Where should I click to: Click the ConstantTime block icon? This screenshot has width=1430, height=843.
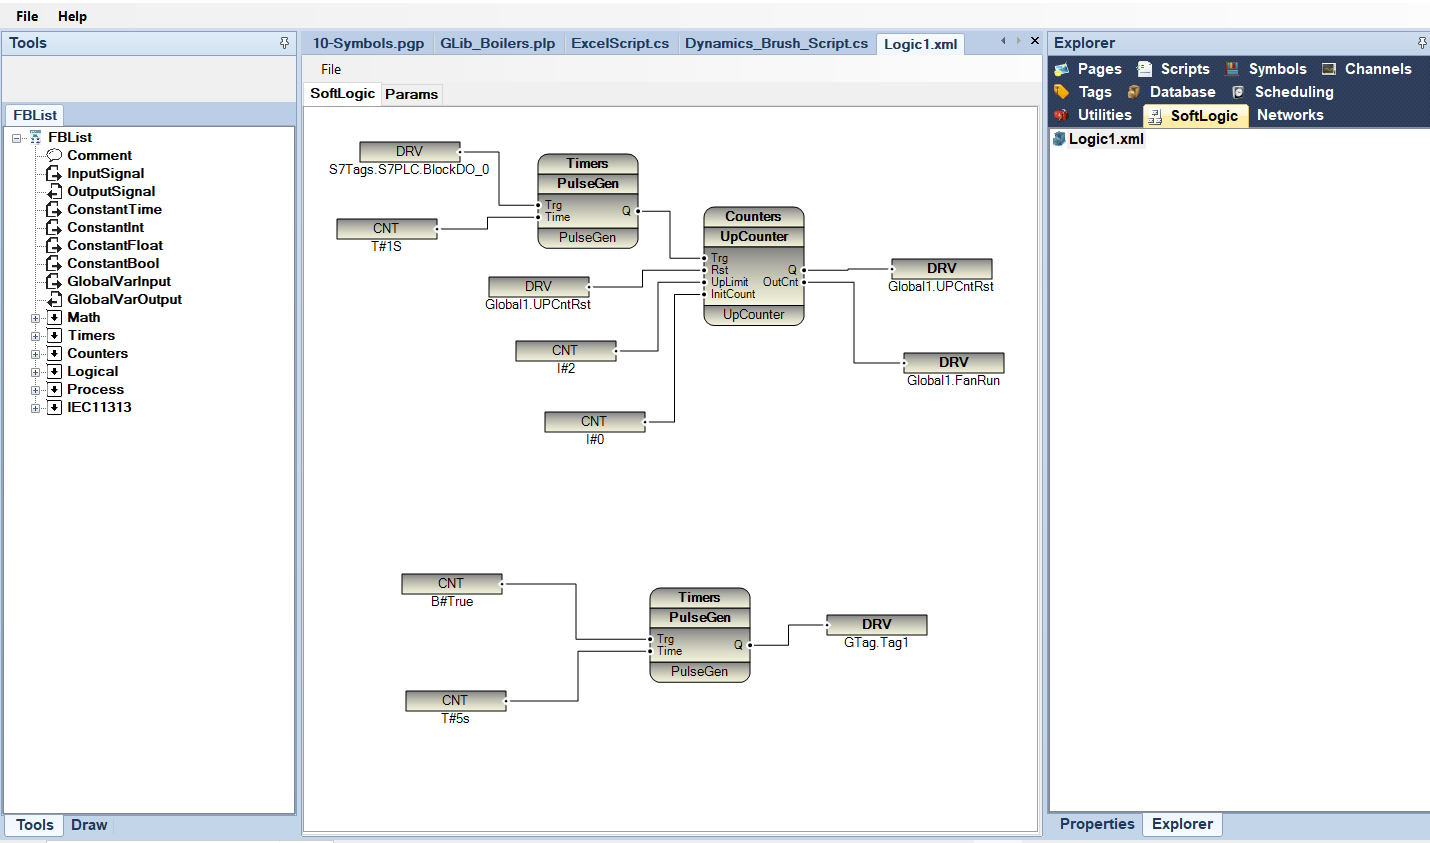tap(55, 209)
